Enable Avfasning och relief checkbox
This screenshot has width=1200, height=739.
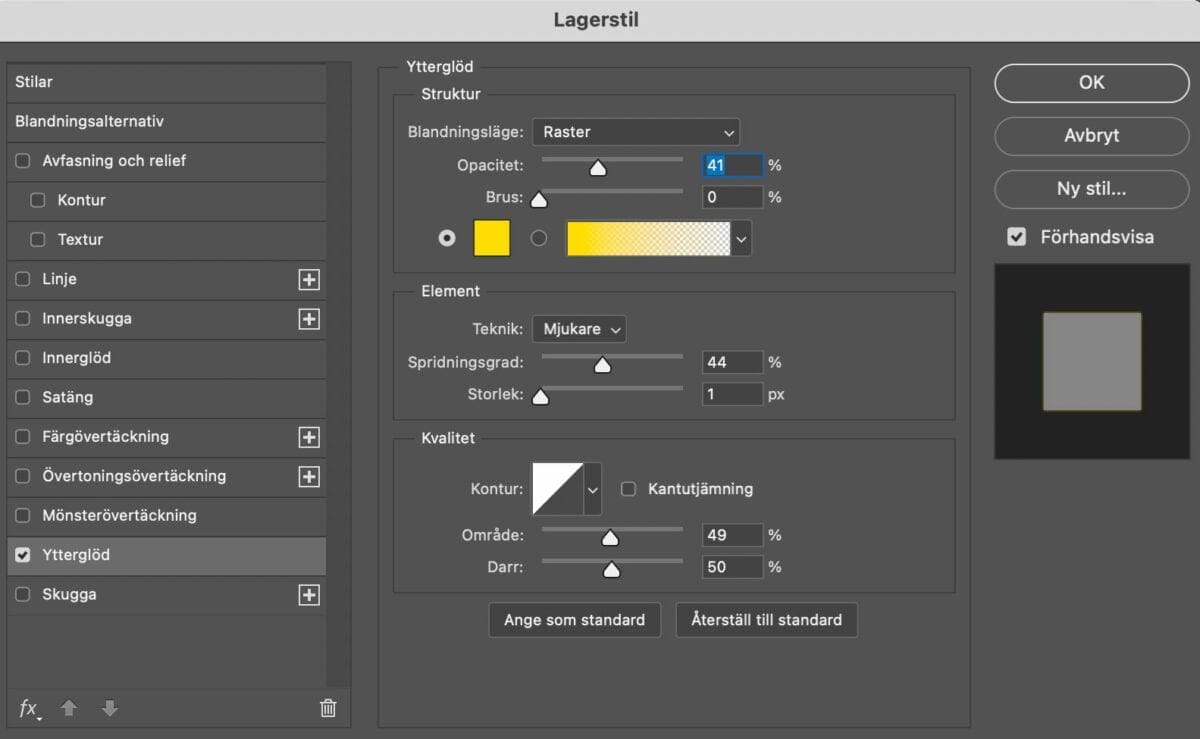pyautogui.click(x=23, y=161)
